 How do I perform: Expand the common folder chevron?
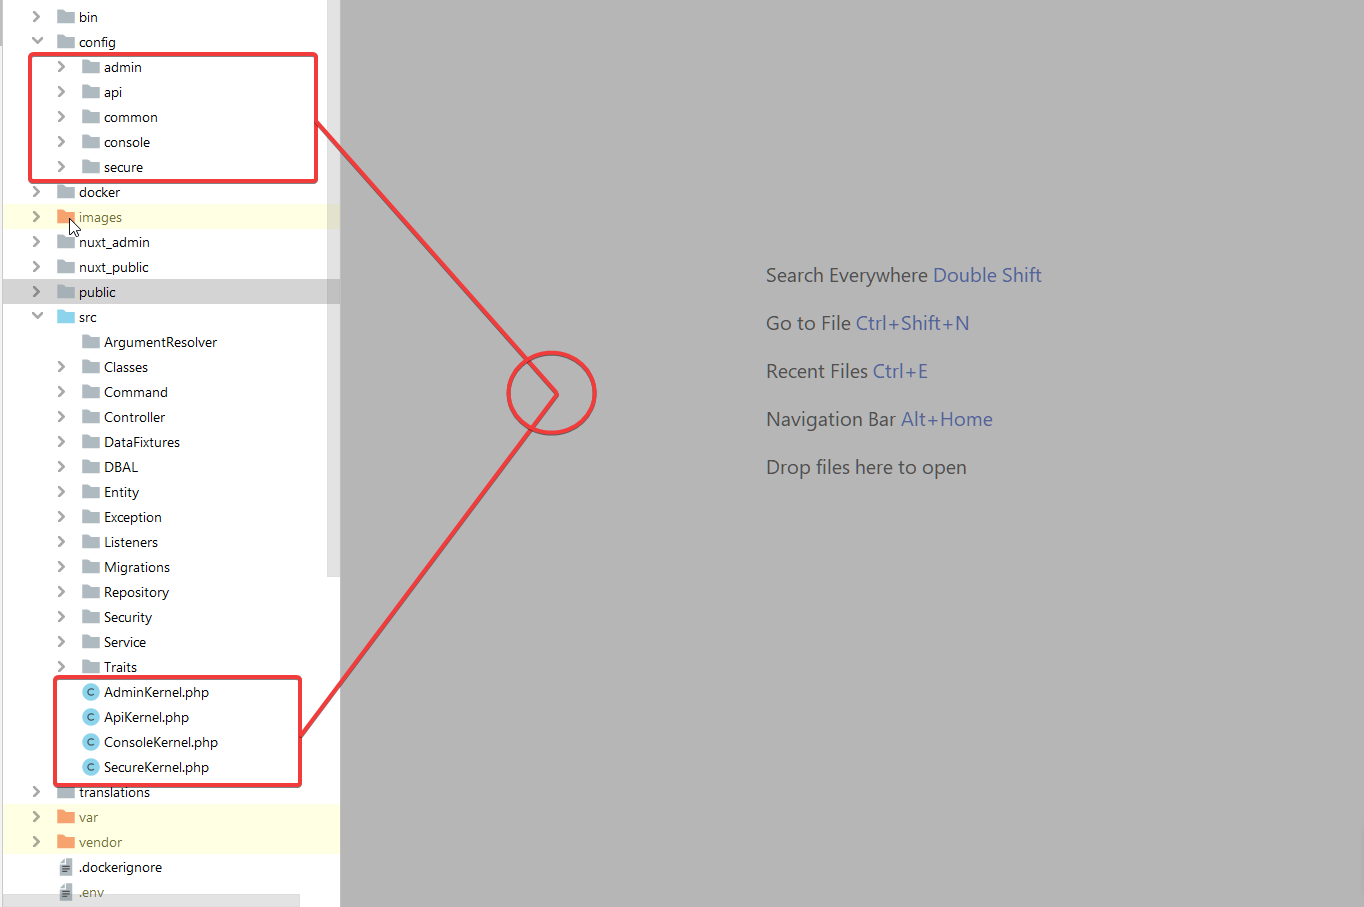point(61,117)
